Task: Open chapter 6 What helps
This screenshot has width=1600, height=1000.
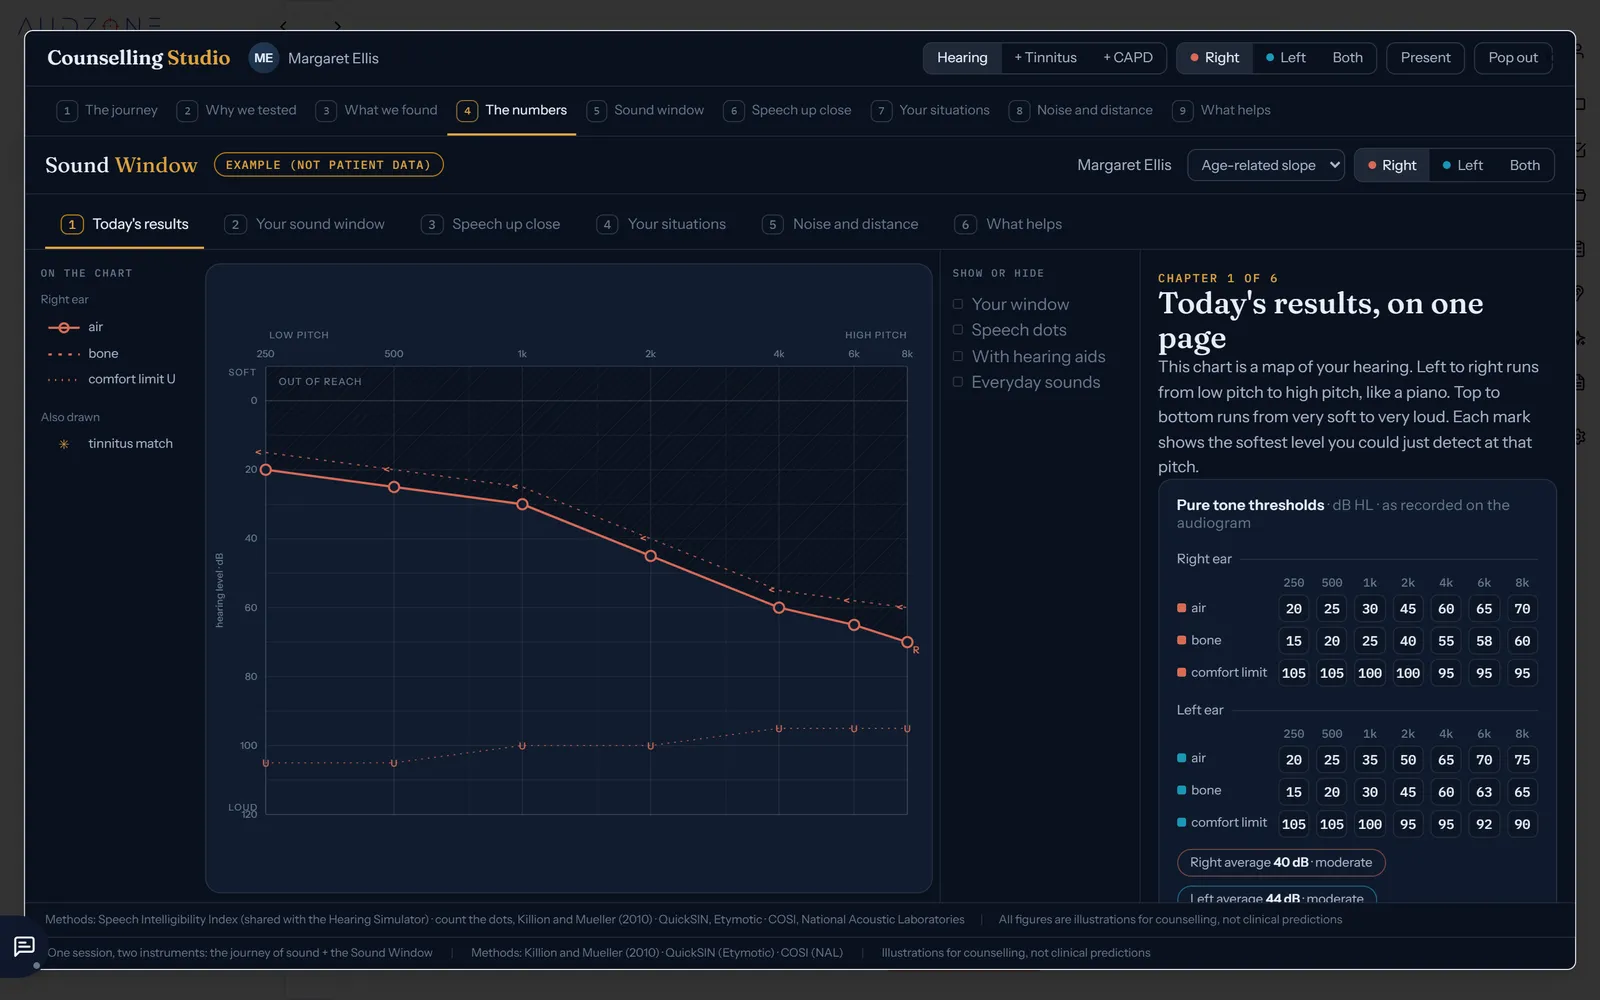Action: coord(1009,224)
